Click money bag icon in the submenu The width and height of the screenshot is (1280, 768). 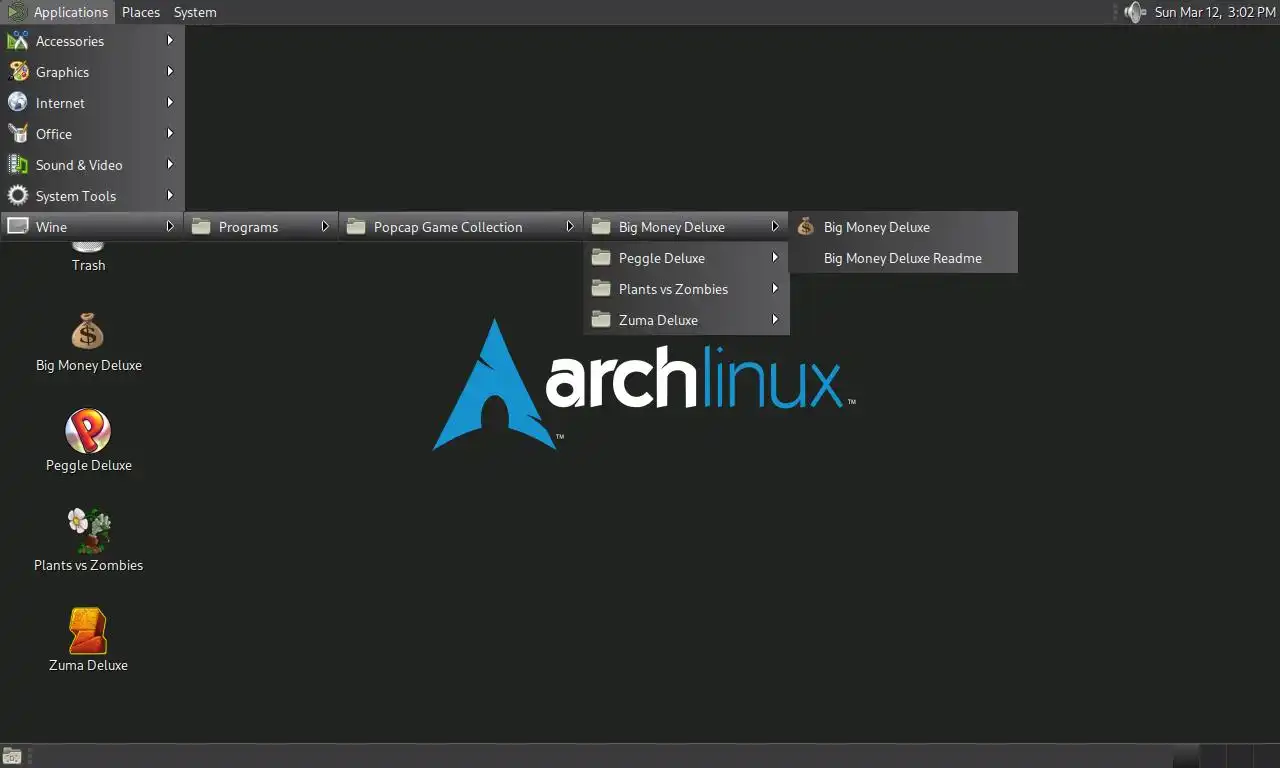(x=806, y=227)
